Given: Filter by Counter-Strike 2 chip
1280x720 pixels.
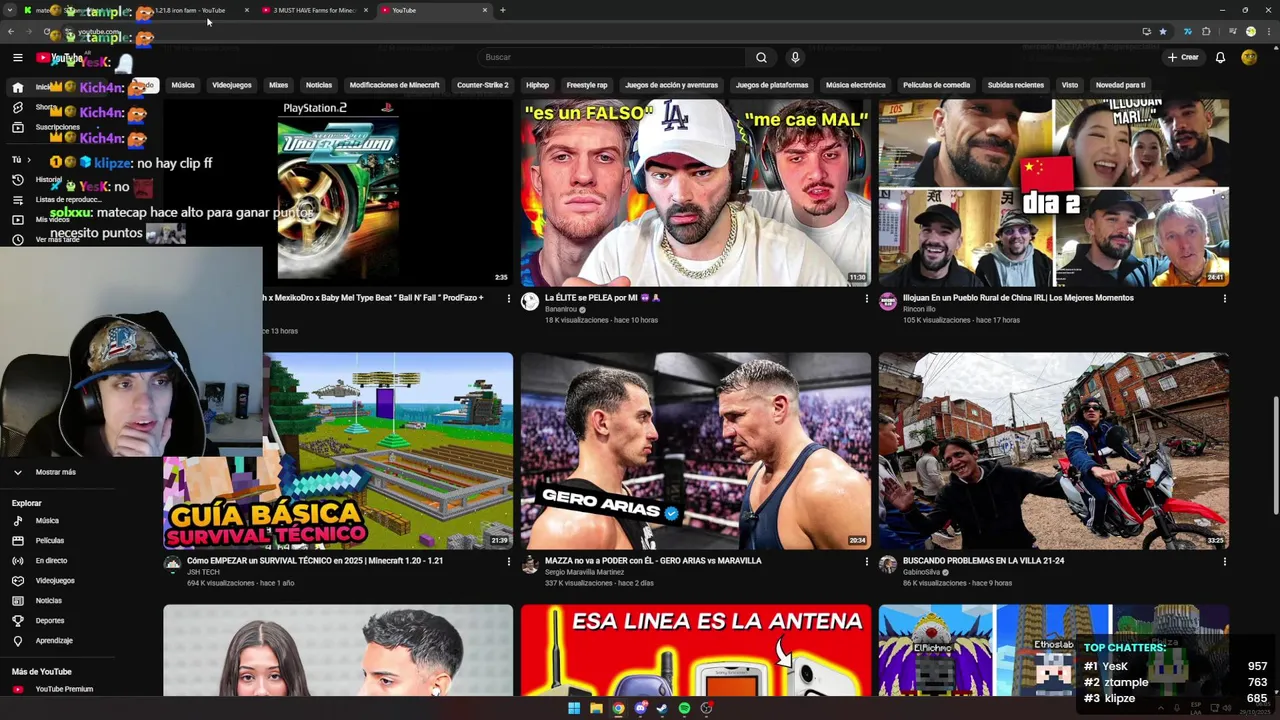Looking at the screenshot, I should [x=483, y=85].
